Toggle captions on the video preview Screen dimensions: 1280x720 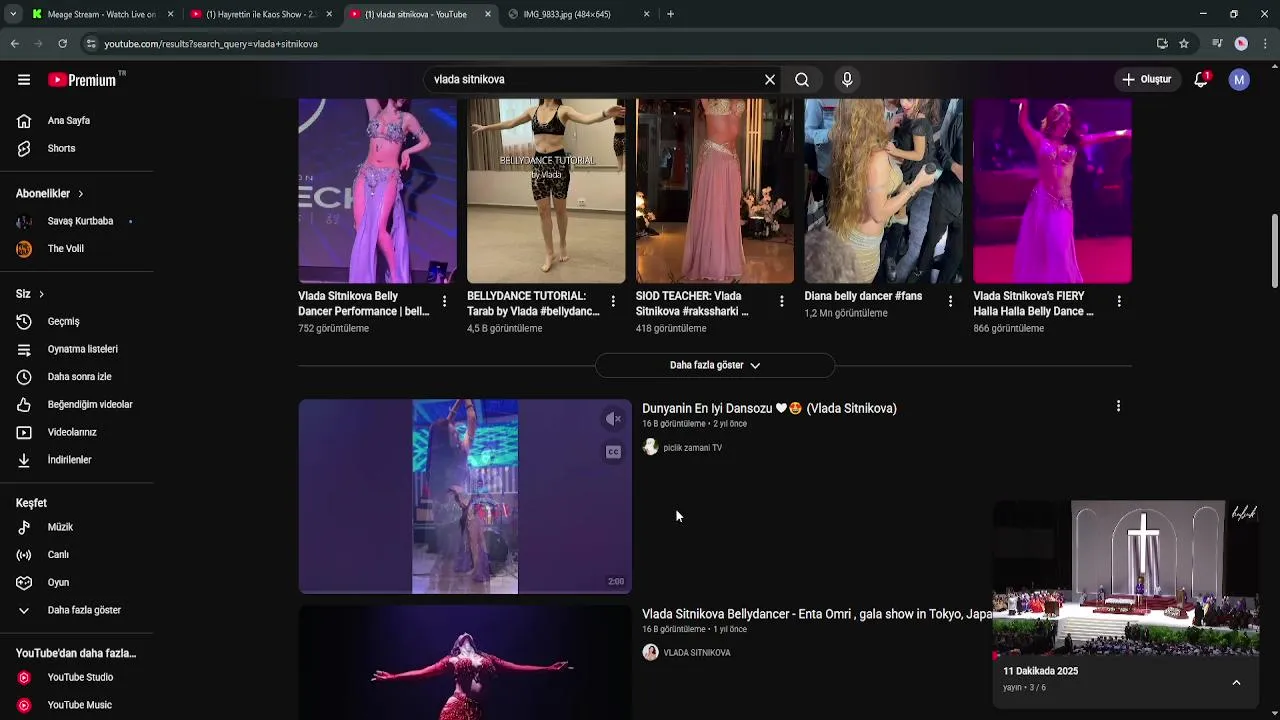614,452
